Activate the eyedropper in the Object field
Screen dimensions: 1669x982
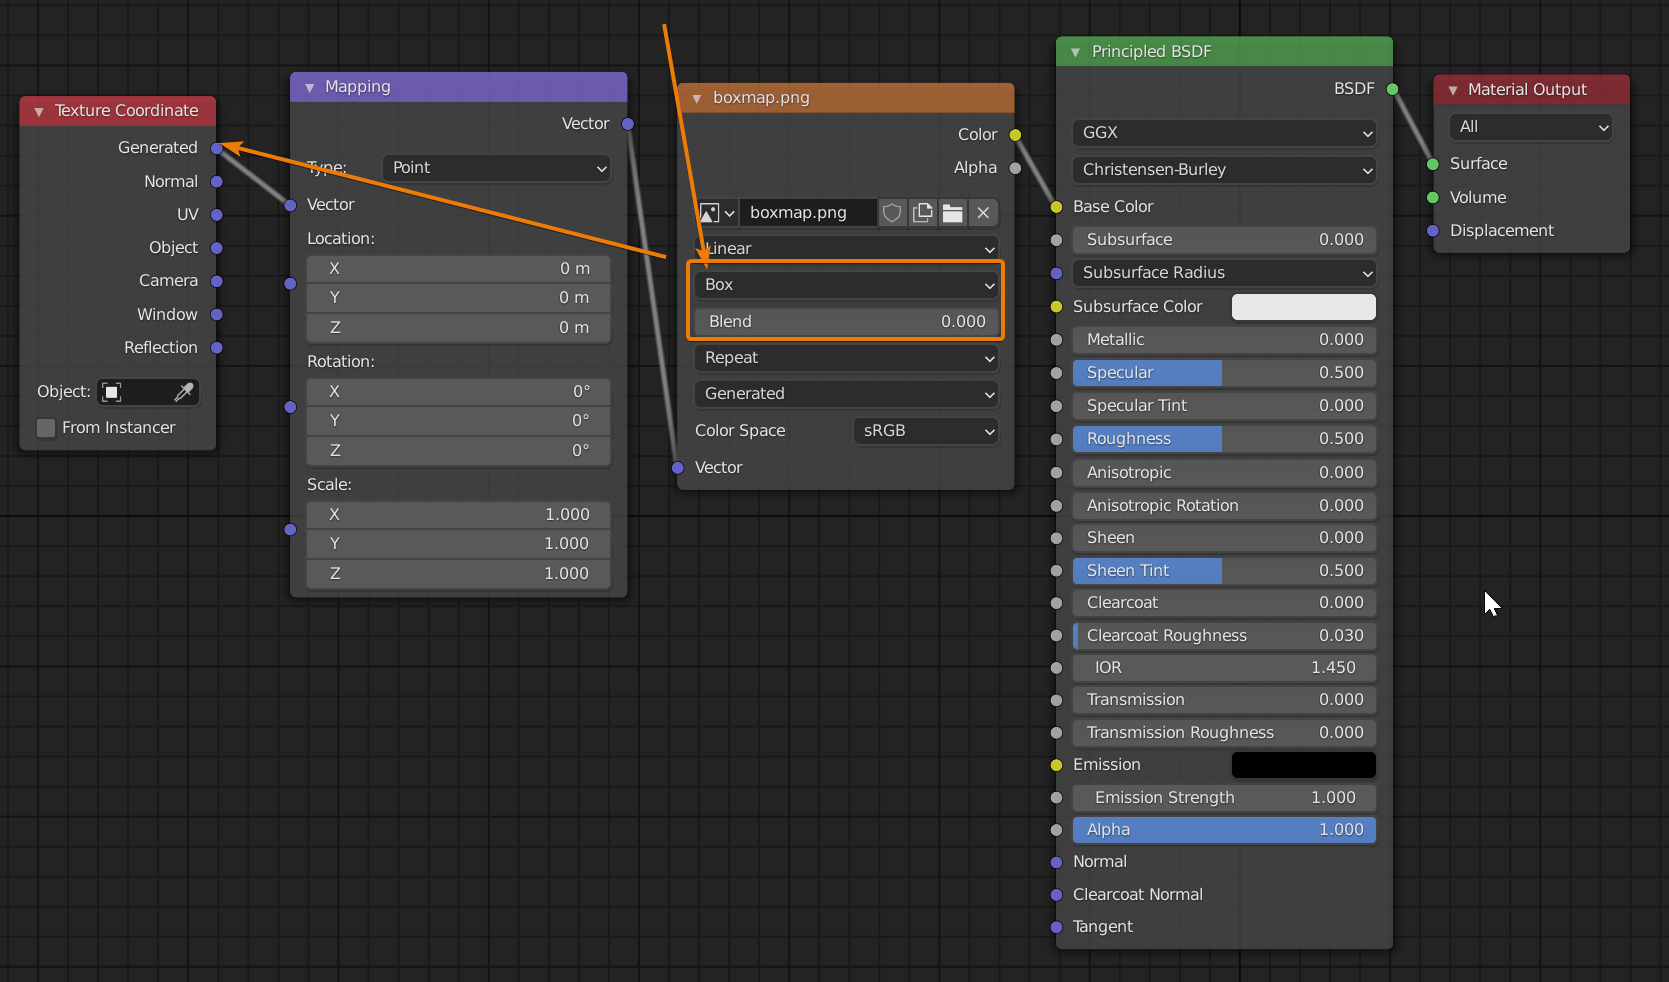184,392
